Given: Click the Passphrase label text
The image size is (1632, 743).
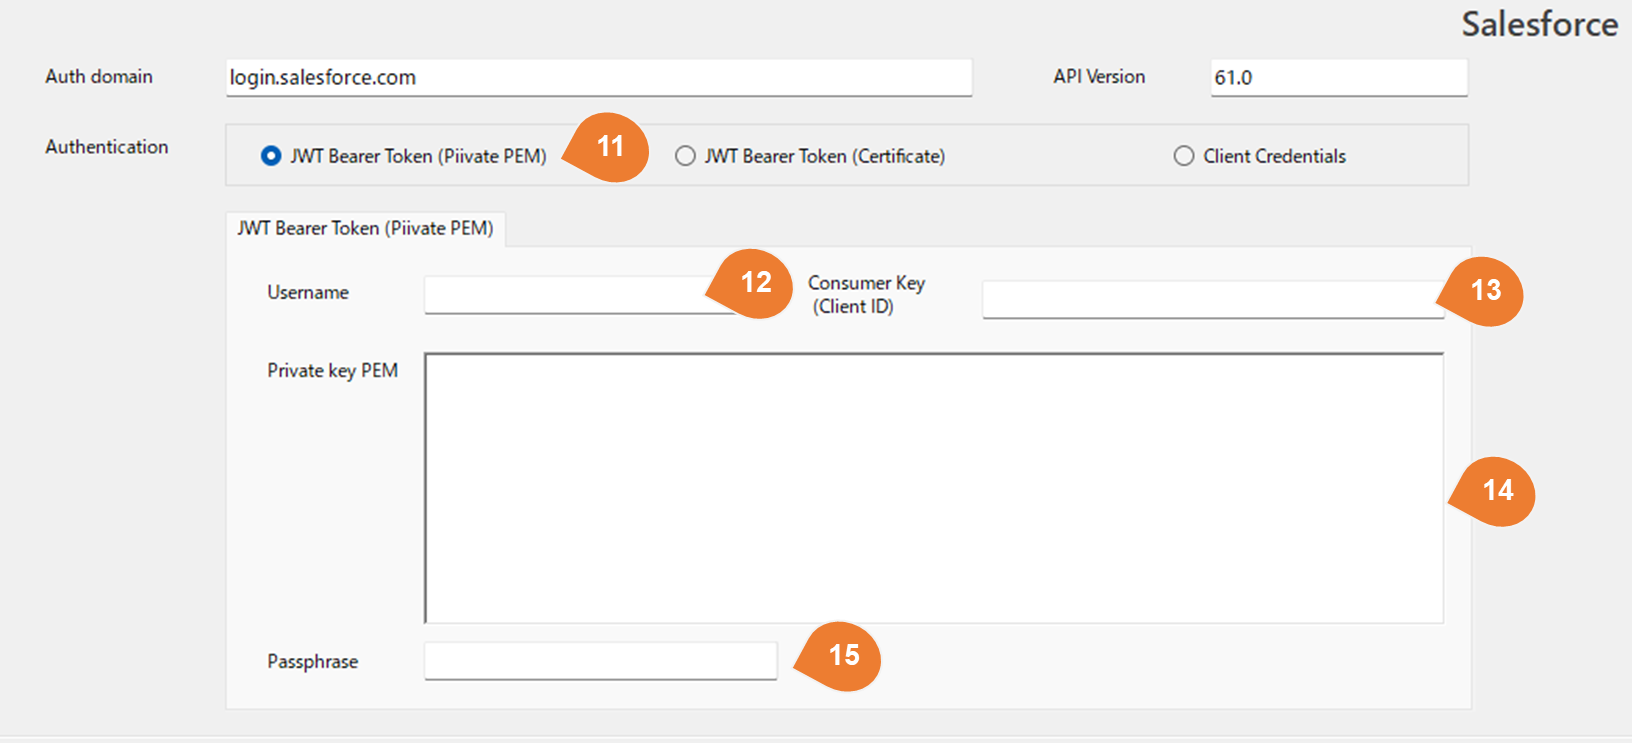Looking at the screenshot, I should coord(312,662).
